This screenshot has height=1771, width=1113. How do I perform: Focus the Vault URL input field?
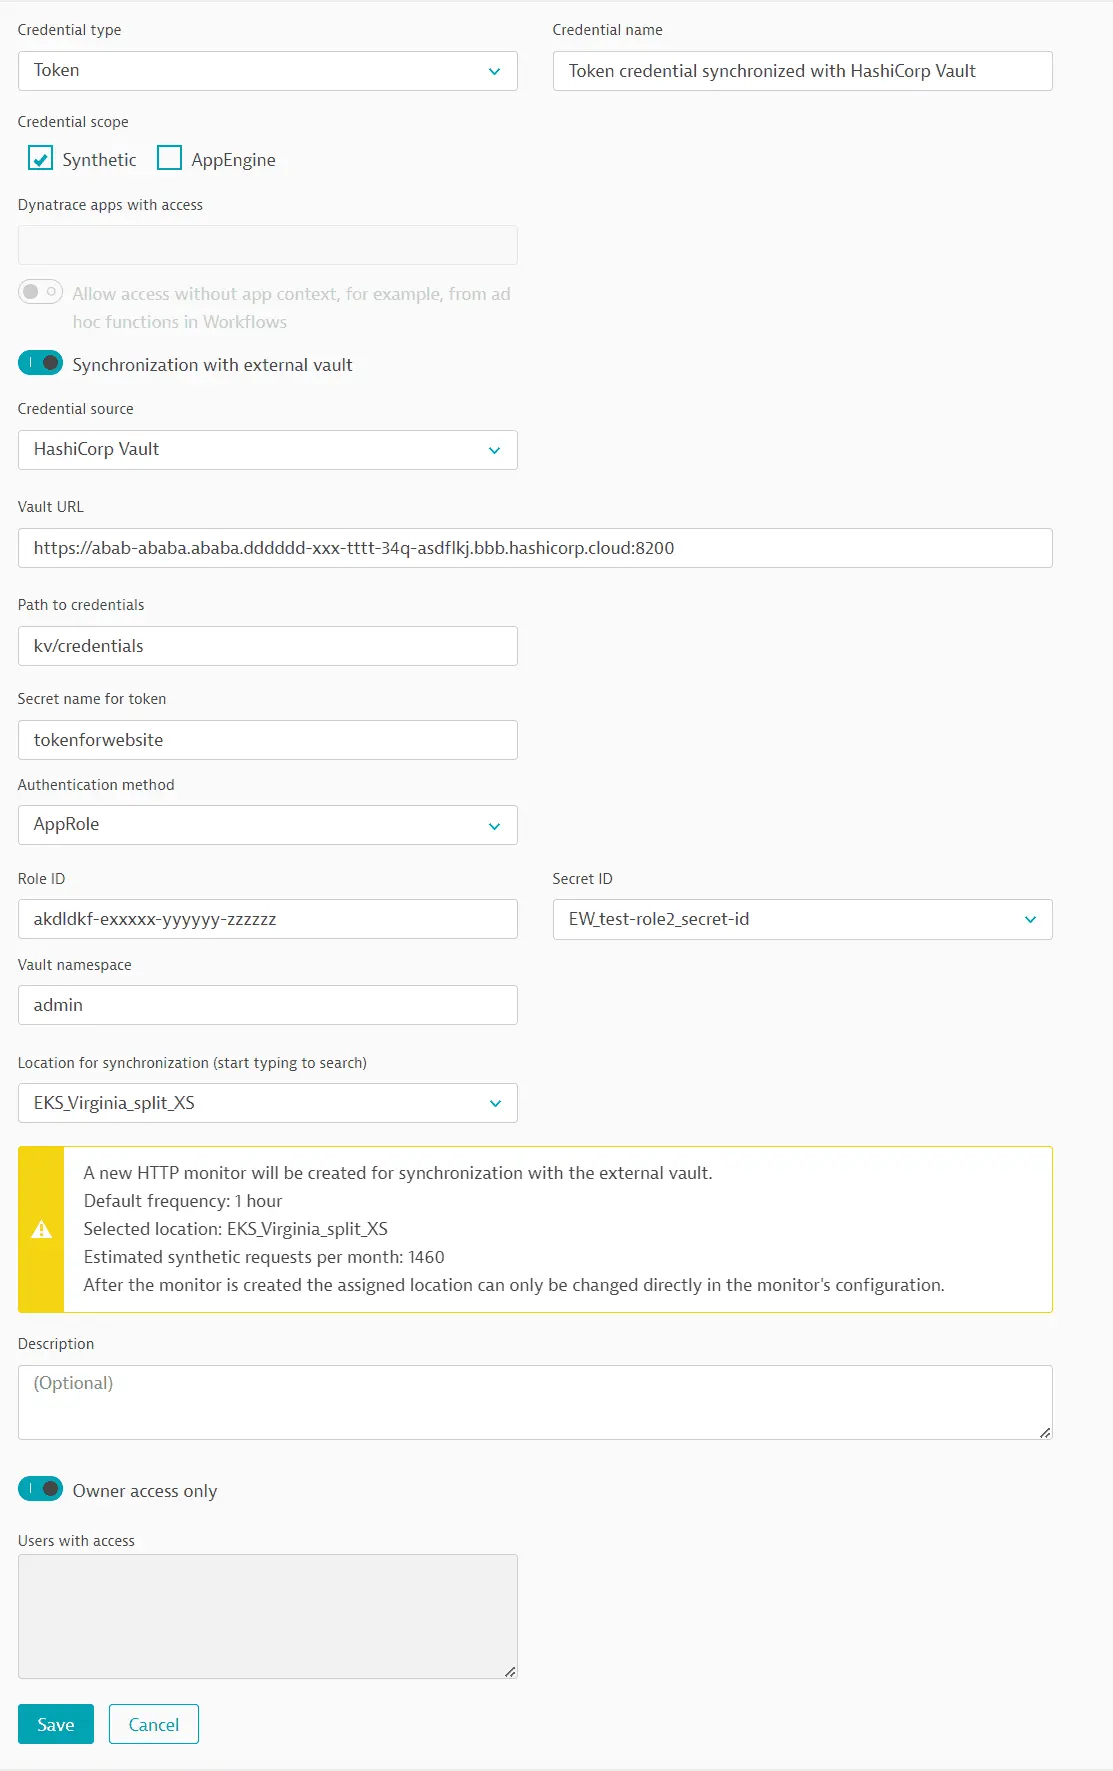click(x=535, y=548)
